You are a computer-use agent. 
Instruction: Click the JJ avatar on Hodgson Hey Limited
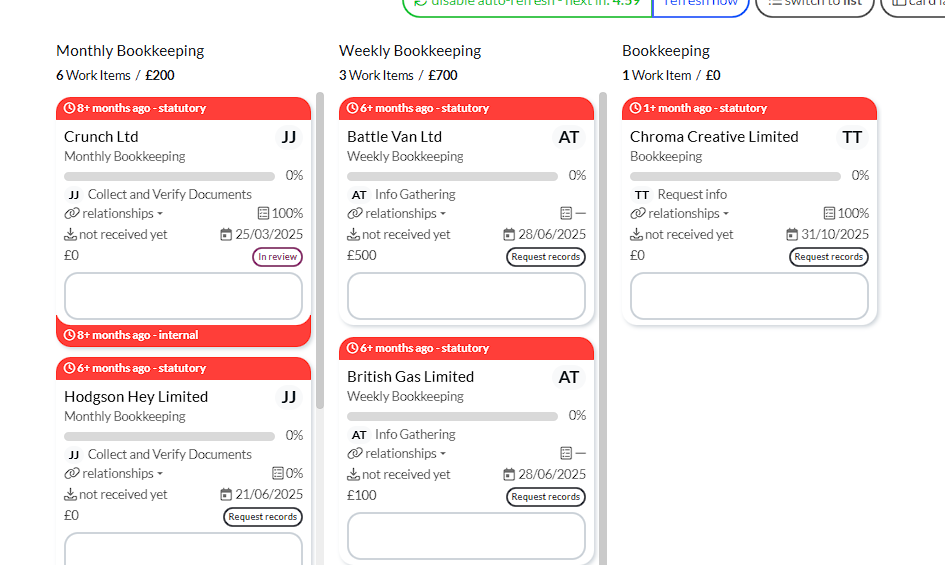(x=289, y=397)
